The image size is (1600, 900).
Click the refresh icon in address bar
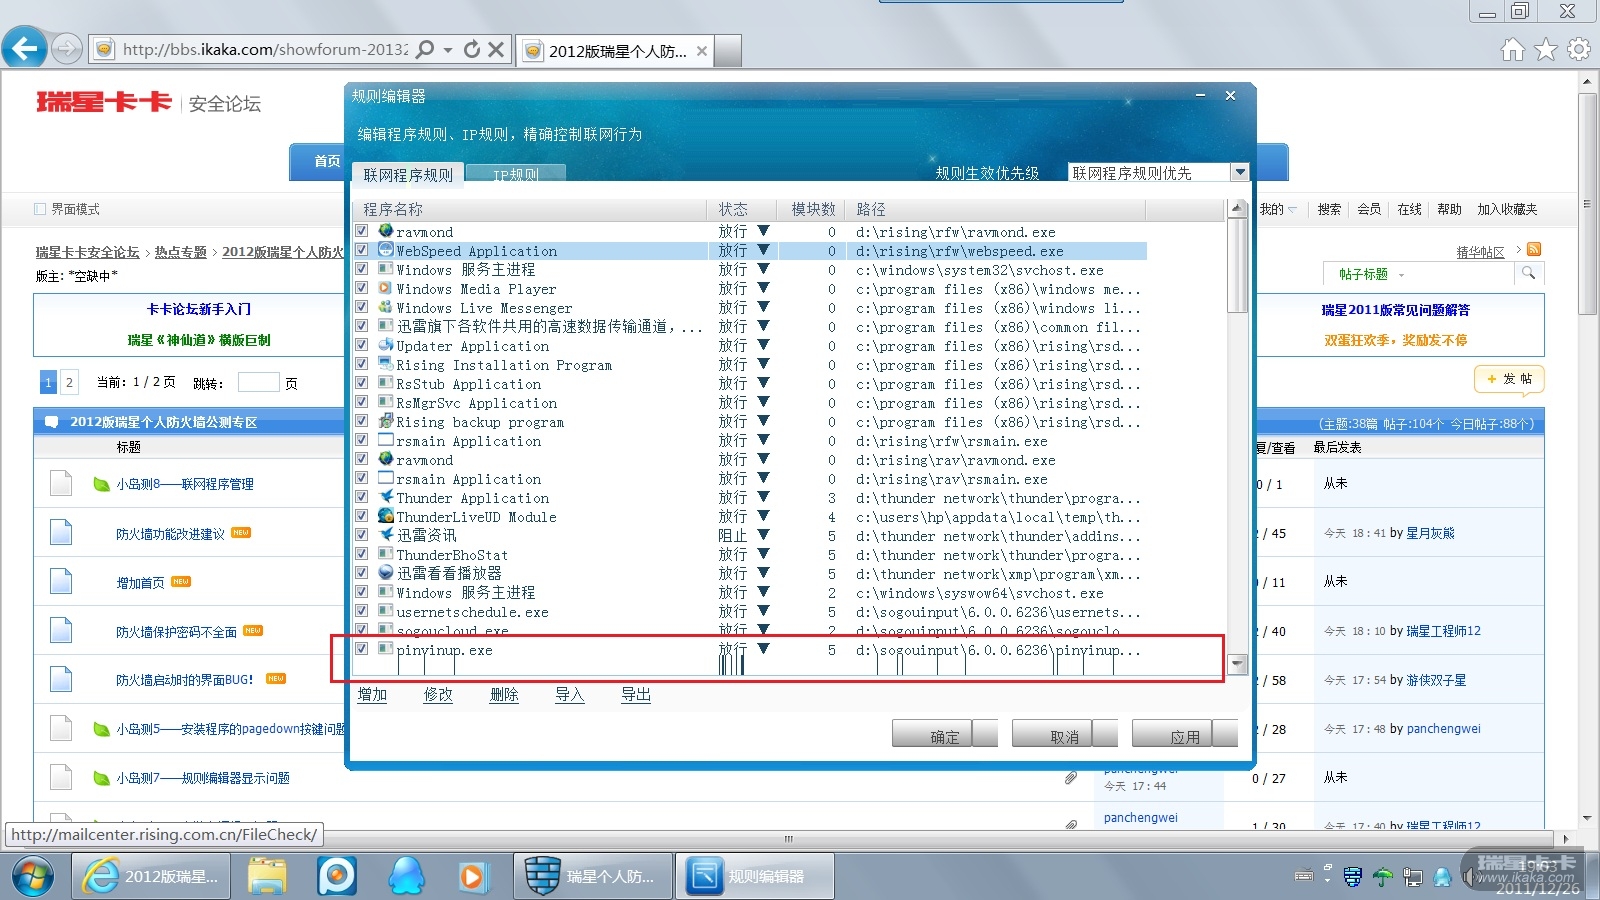click(472, 49)
